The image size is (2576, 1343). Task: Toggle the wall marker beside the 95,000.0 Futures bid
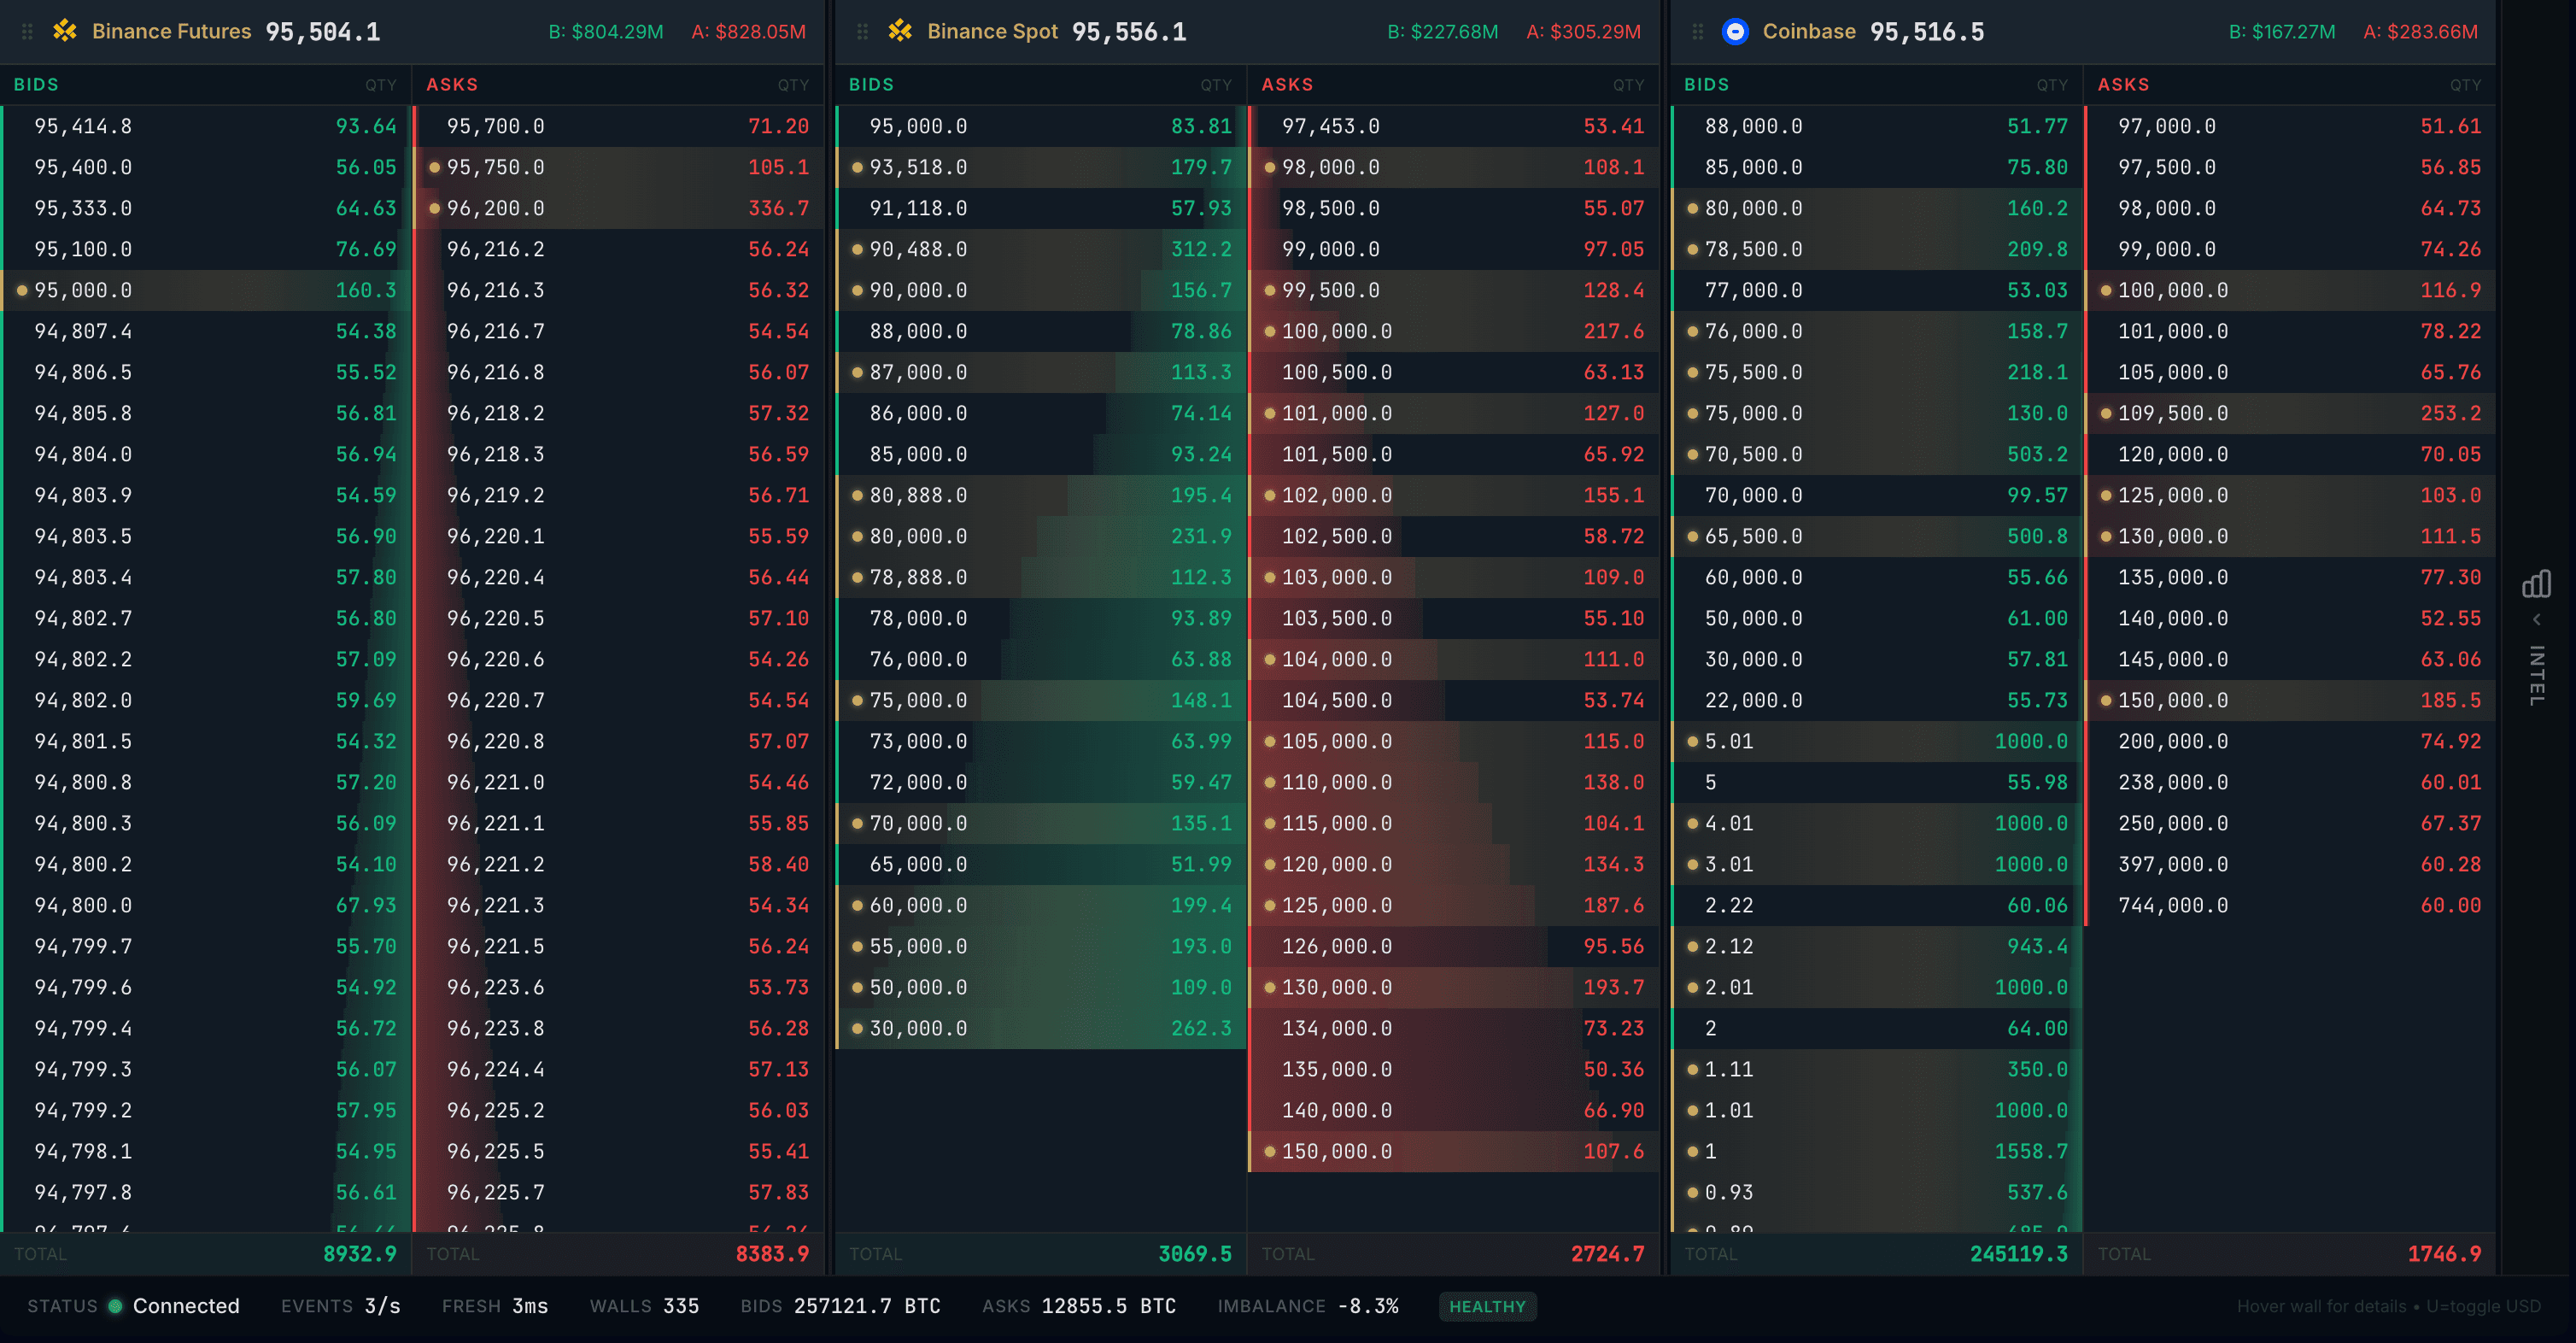21,290
